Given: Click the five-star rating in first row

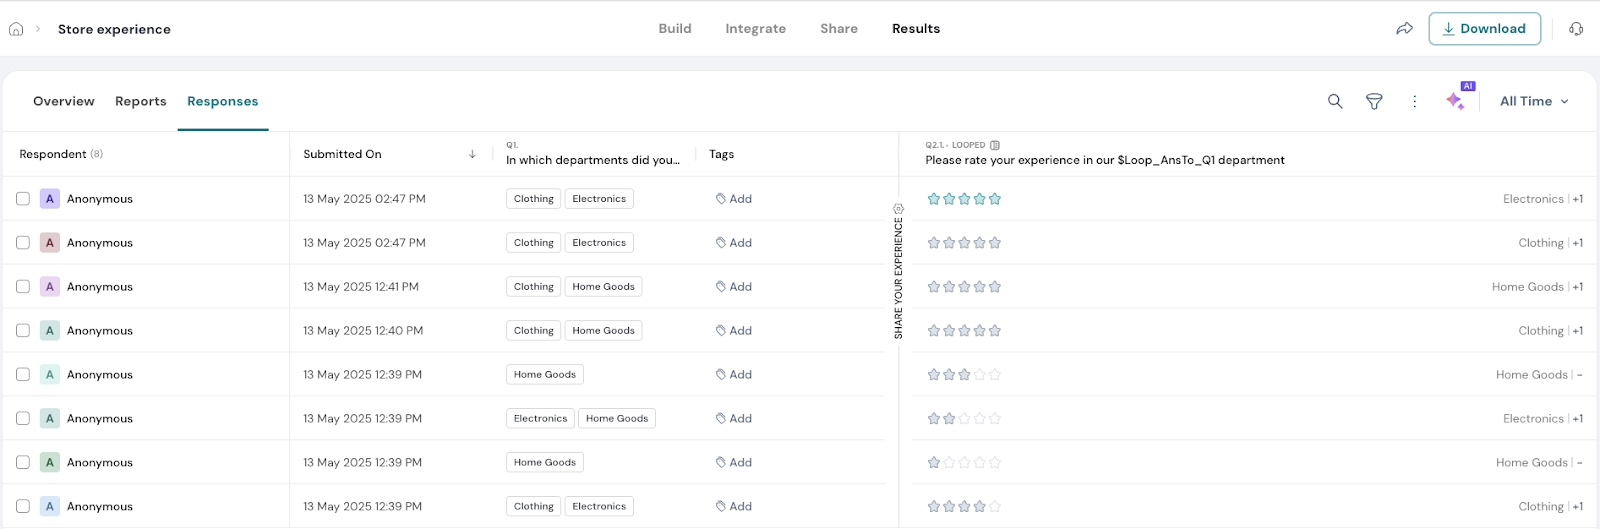Looking at the screenshot, I should (964, 199).
